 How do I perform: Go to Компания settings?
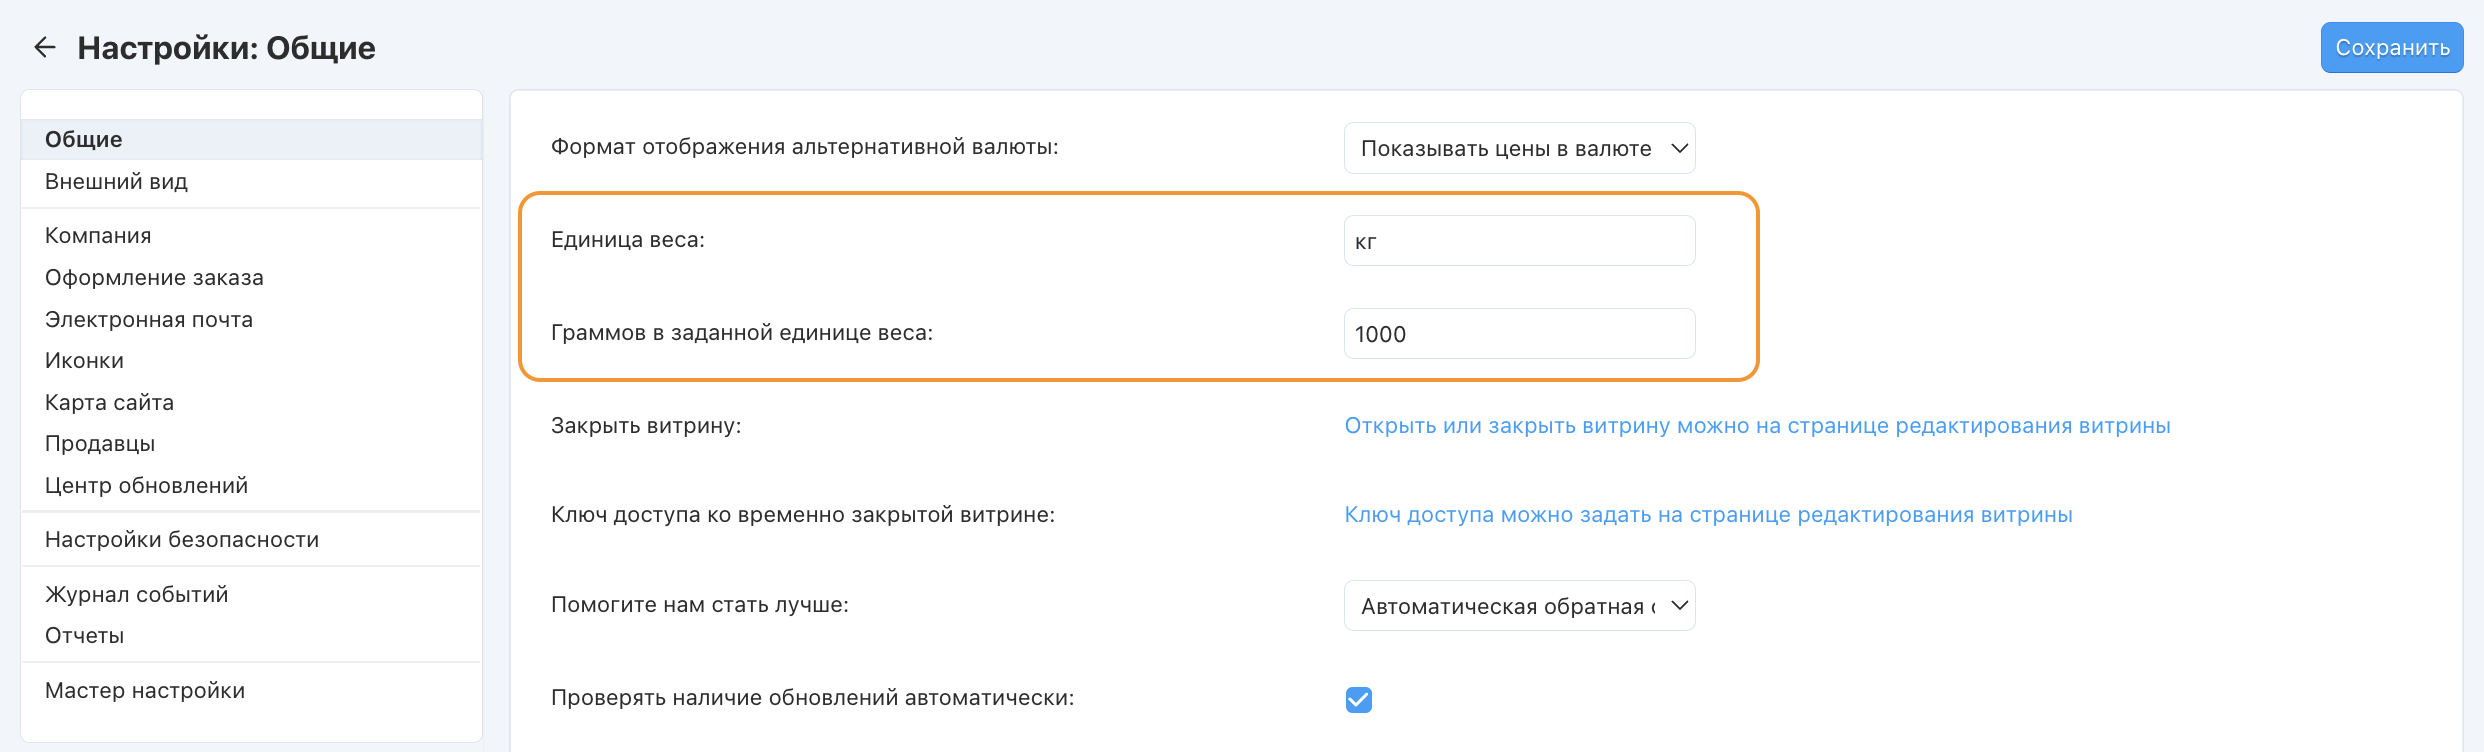point(98,236)
